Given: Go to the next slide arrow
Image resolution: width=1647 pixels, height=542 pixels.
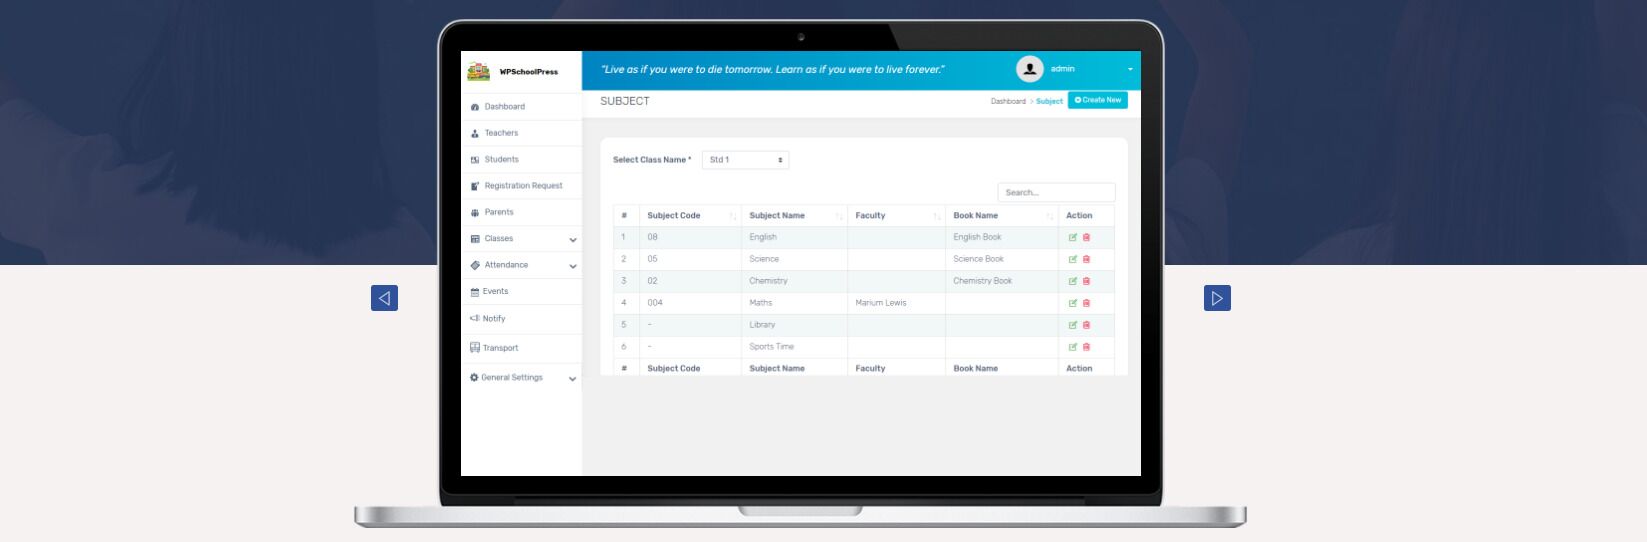Looking at the screenshot, I should [x=1217, y=298].
